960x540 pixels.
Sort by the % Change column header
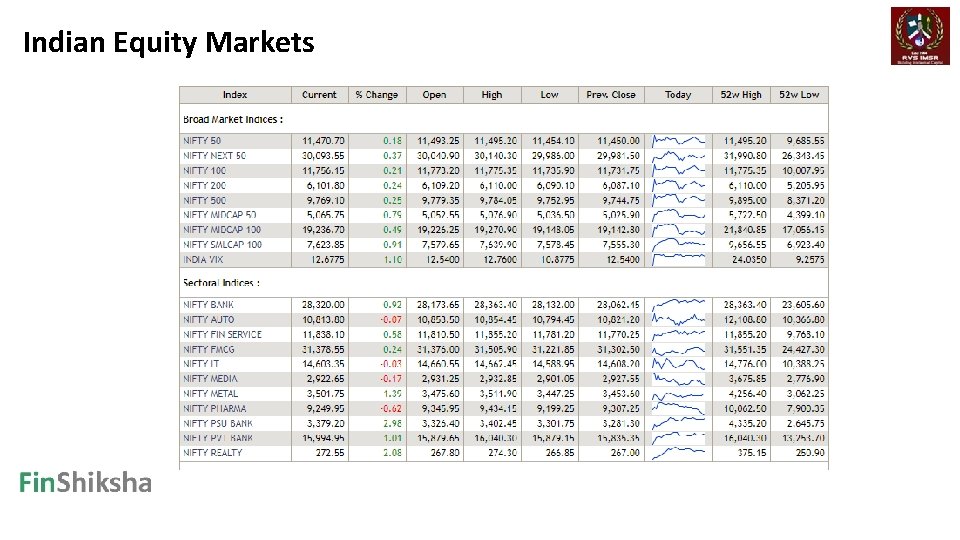[376, 95]
